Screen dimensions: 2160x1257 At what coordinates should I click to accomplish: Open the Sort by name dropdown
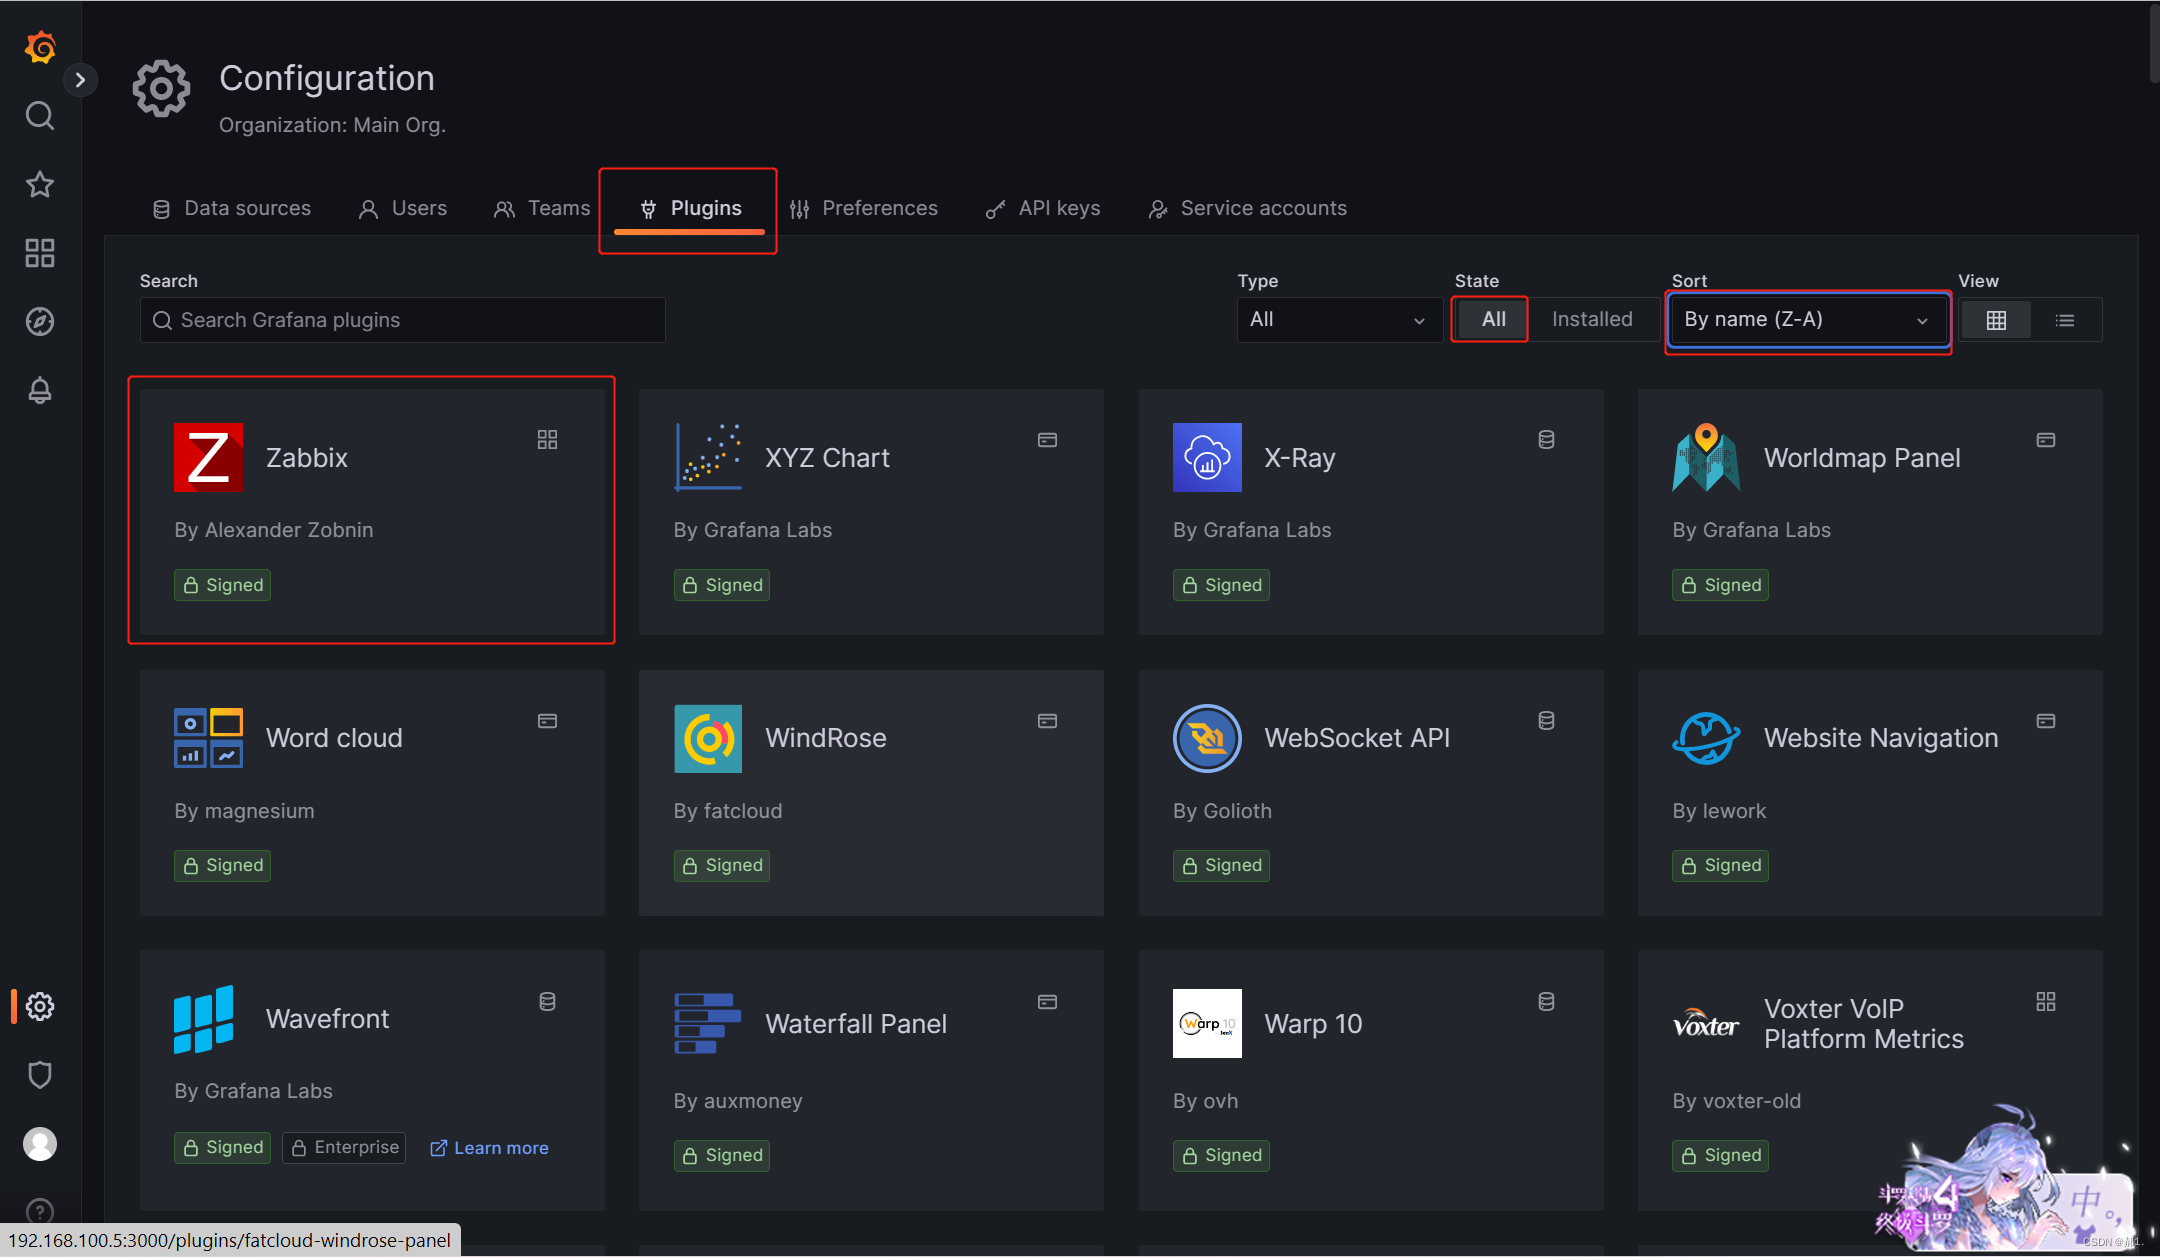pyautogui.click(x=1806, y=319)
